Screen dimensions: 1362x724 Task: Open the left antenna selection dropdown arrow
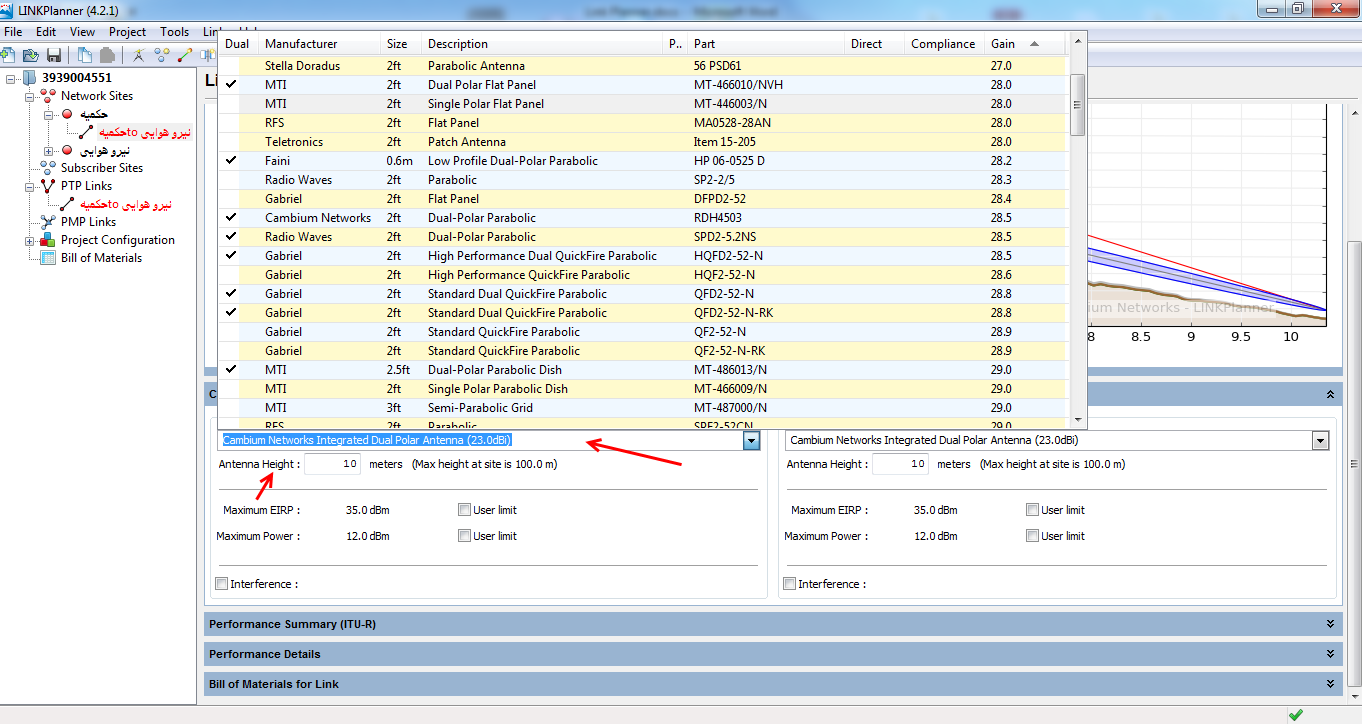pyautogui.click(x=752, y=441)
